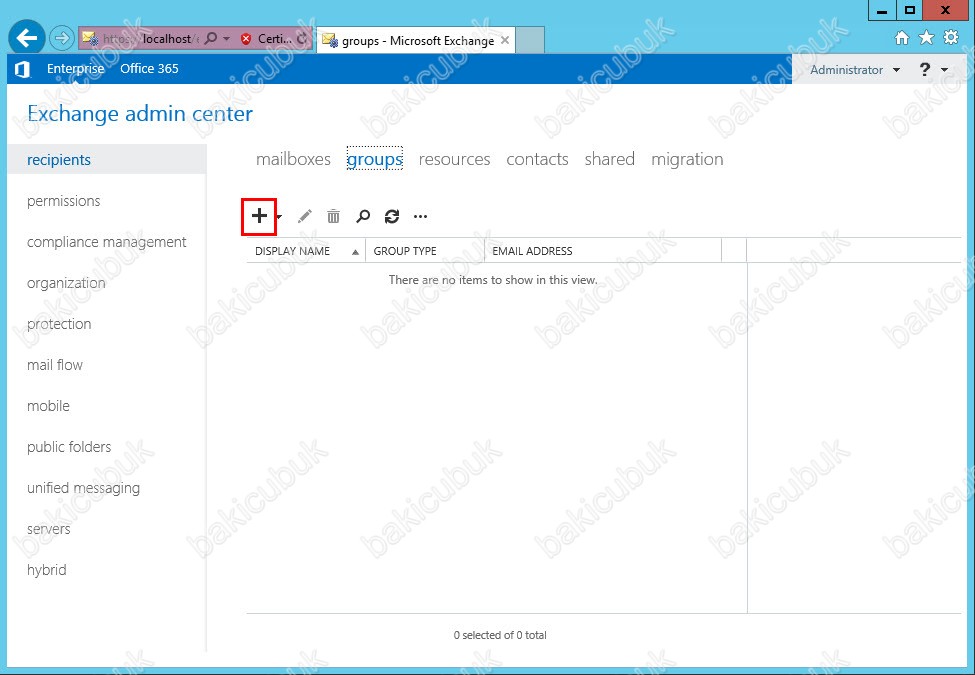The width and height of the screenshot is (975, 675).
Task: Click the pencil edit icon in toolbar
Action: (x=304, y=216)
